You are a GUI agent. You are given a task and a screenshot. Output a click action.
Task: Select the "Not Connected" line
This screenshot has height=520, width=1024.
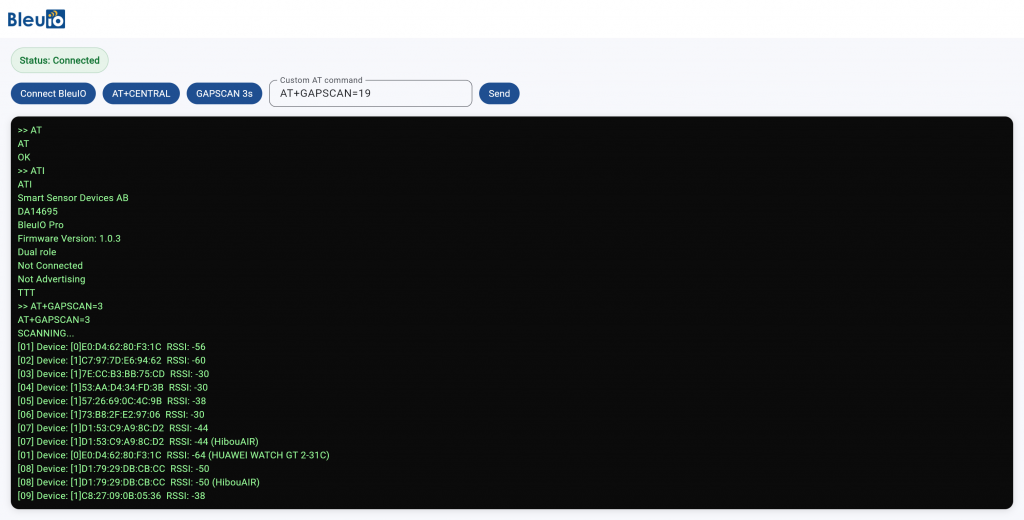pos(50,266)
